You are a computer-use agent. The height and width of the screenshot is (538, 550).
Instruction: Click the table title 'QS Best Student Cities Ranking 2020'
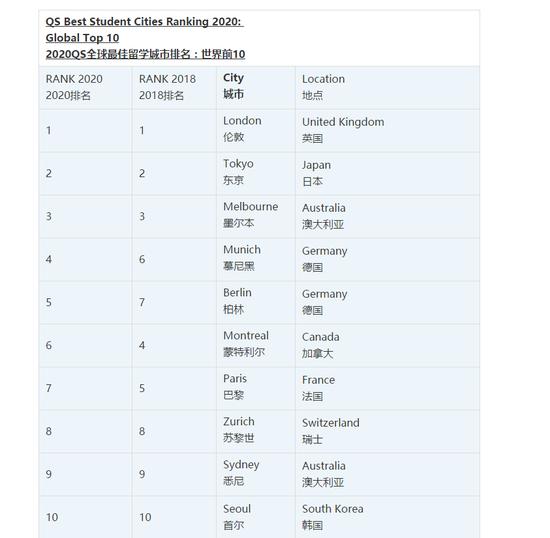(145, 21)
